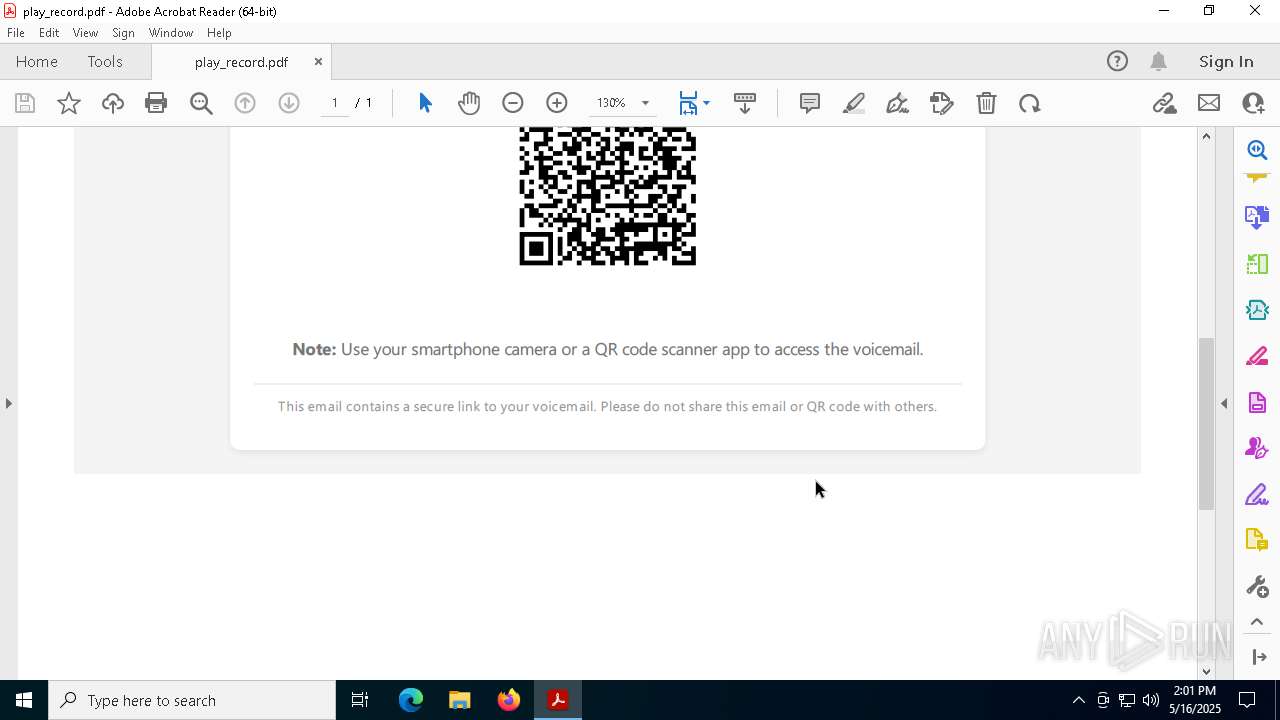Print the document using printer icon
Viewport: 1280px width, 720px height.
click(x=156, y=103)
